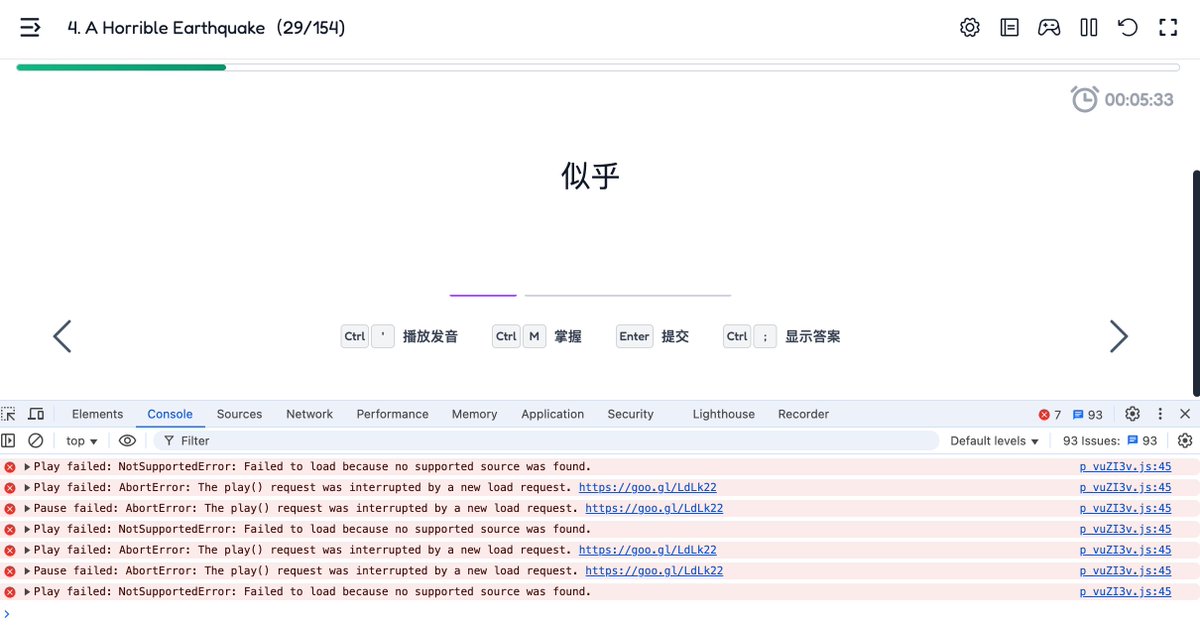The width and height of the screenshot is (1200, 625).
Task: Expand the last Play failed NotSupportedError
Action: [x=28, y=592]
